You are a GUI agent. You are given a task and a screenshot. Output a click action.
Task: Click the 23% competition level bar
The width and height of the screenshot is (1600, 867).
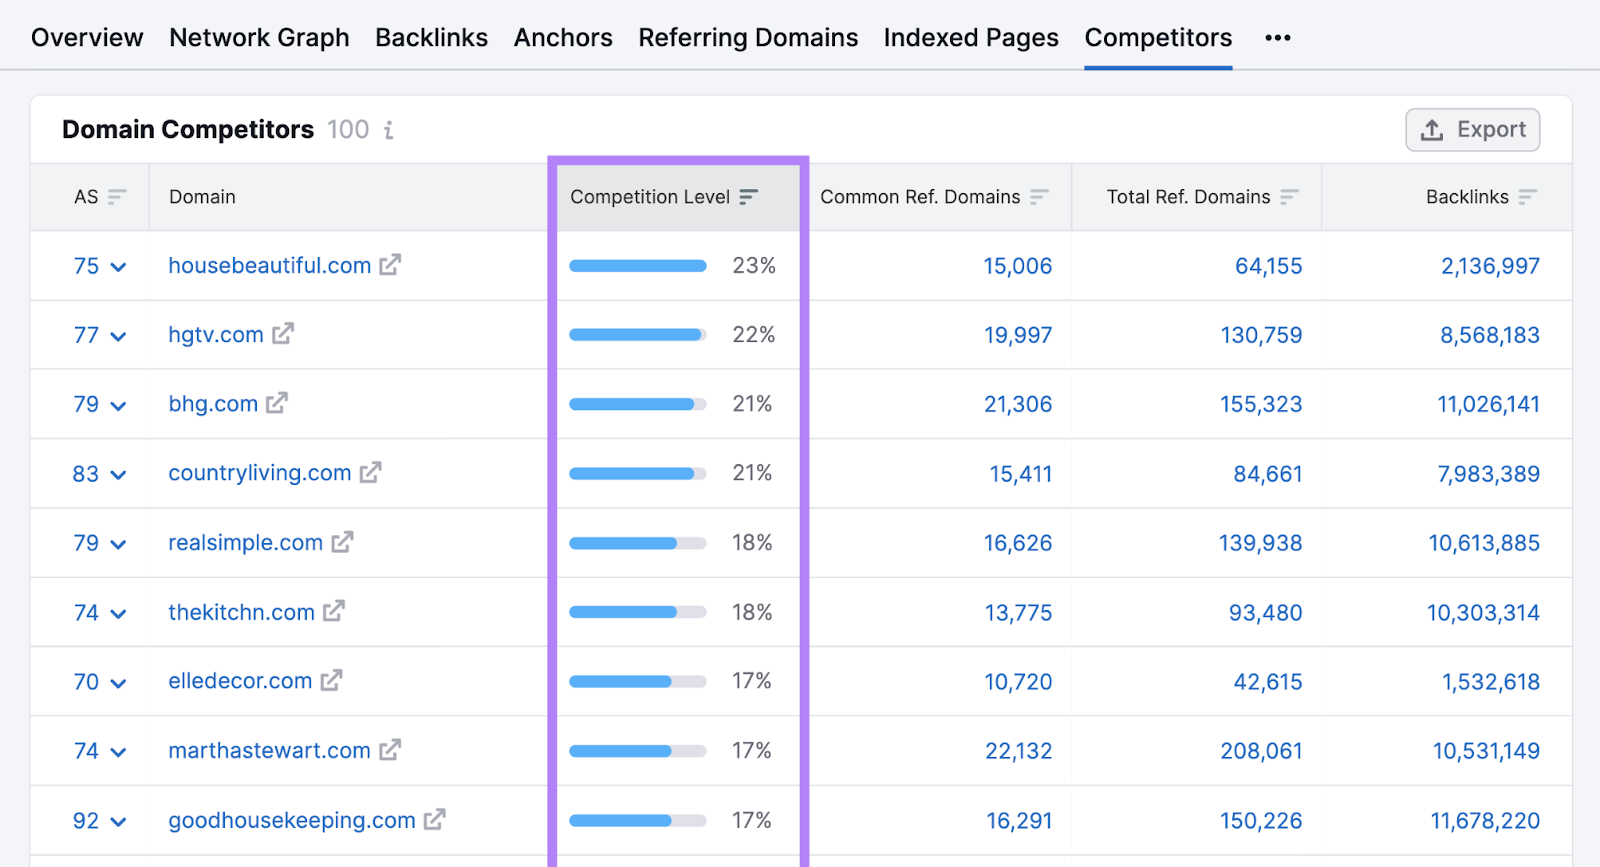click(638, 266)
